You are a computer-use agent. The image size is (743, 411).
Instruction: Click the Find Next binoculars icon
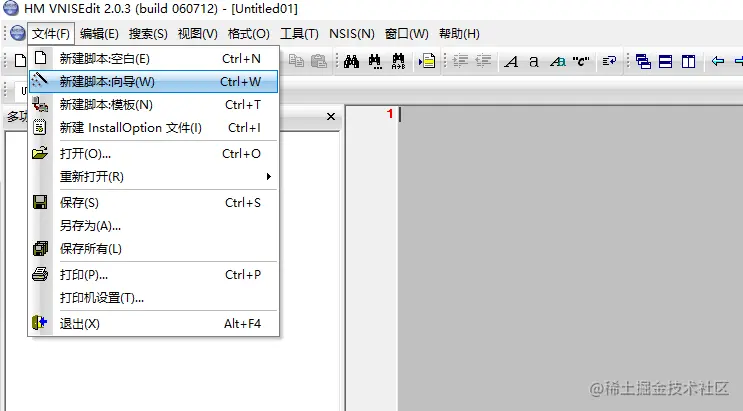(375, 61)
